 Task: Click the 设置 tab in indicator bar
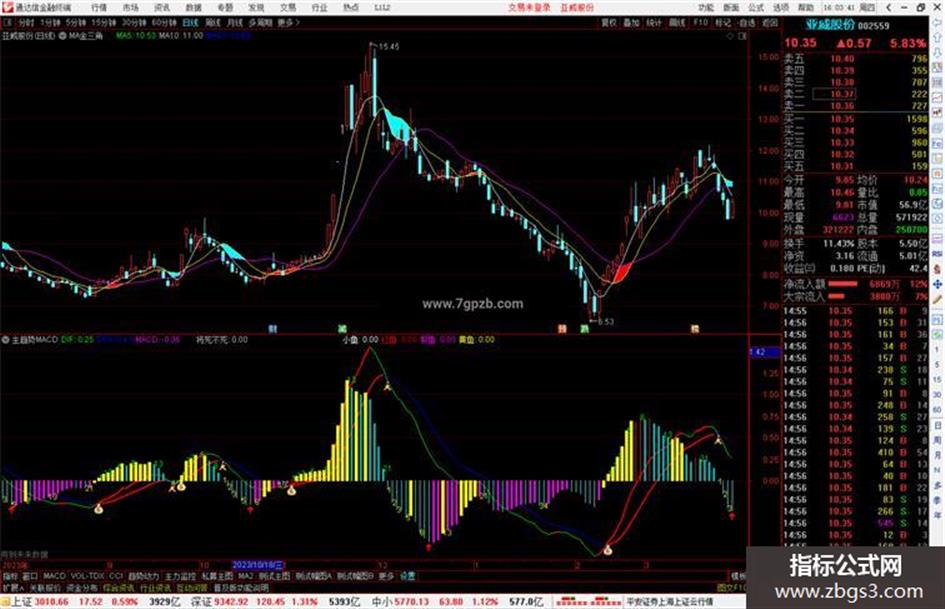(x=407, y=576)
